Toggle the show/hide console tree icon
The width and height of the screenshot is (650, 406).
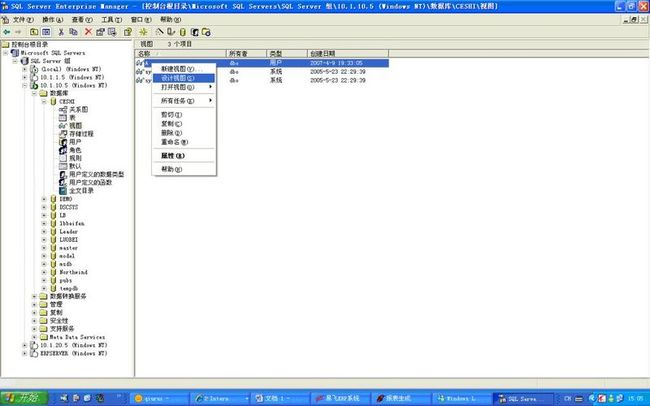point(46,32)
